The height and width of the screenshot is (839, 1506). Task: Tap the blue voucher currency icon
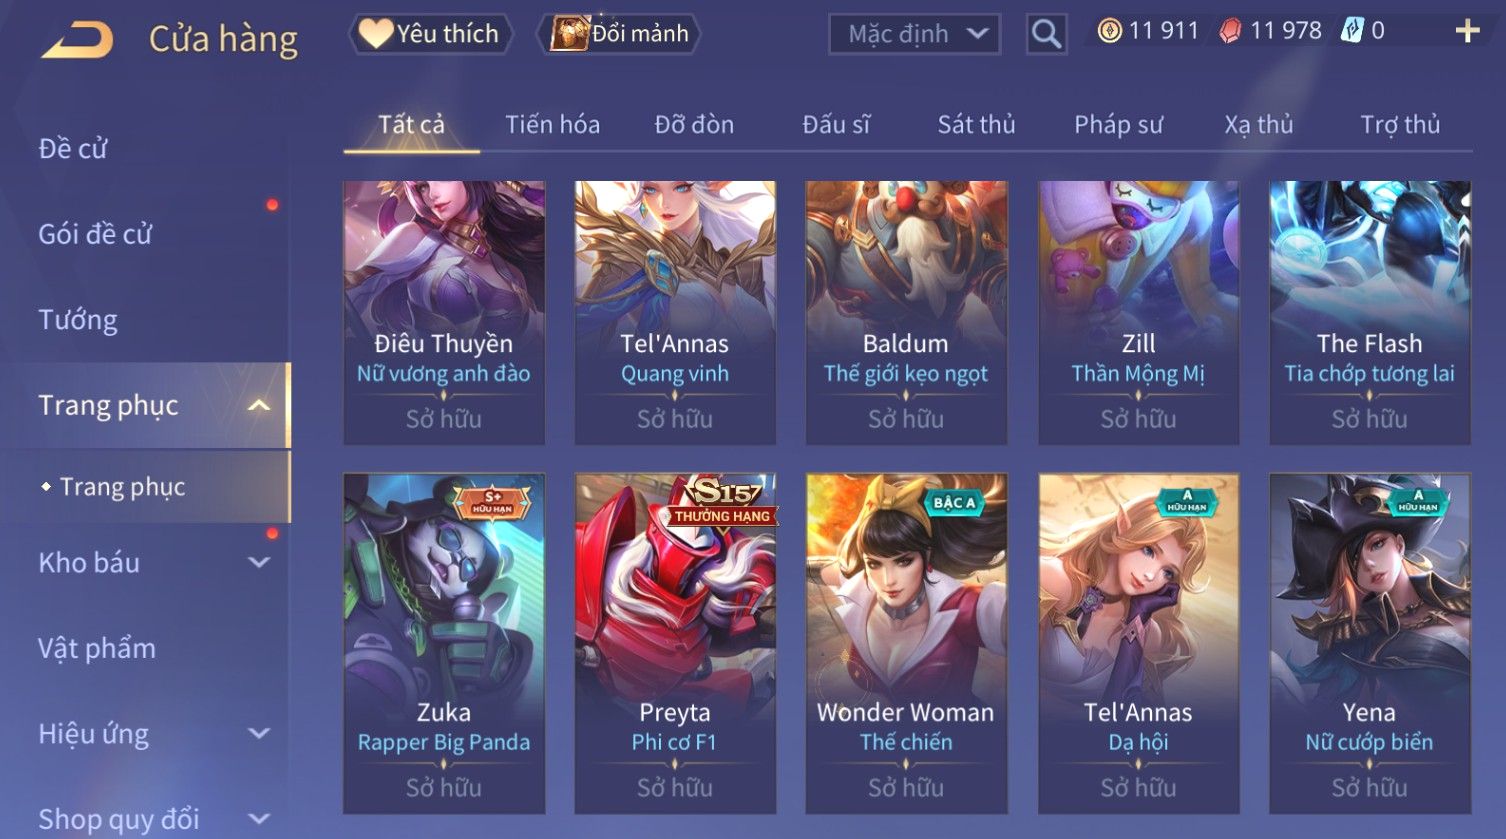pos(1351,31)
